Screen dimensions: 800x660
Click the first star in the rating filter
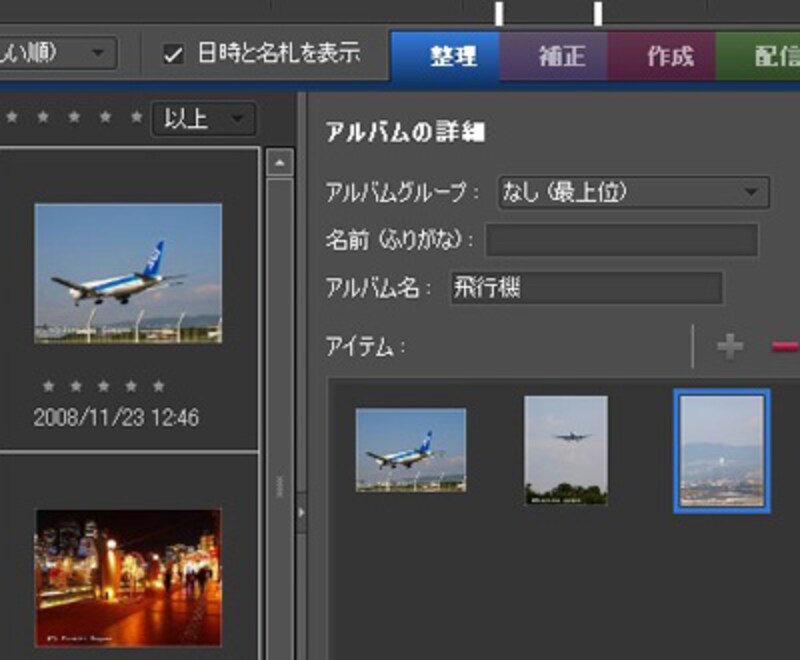click(13, 119)
